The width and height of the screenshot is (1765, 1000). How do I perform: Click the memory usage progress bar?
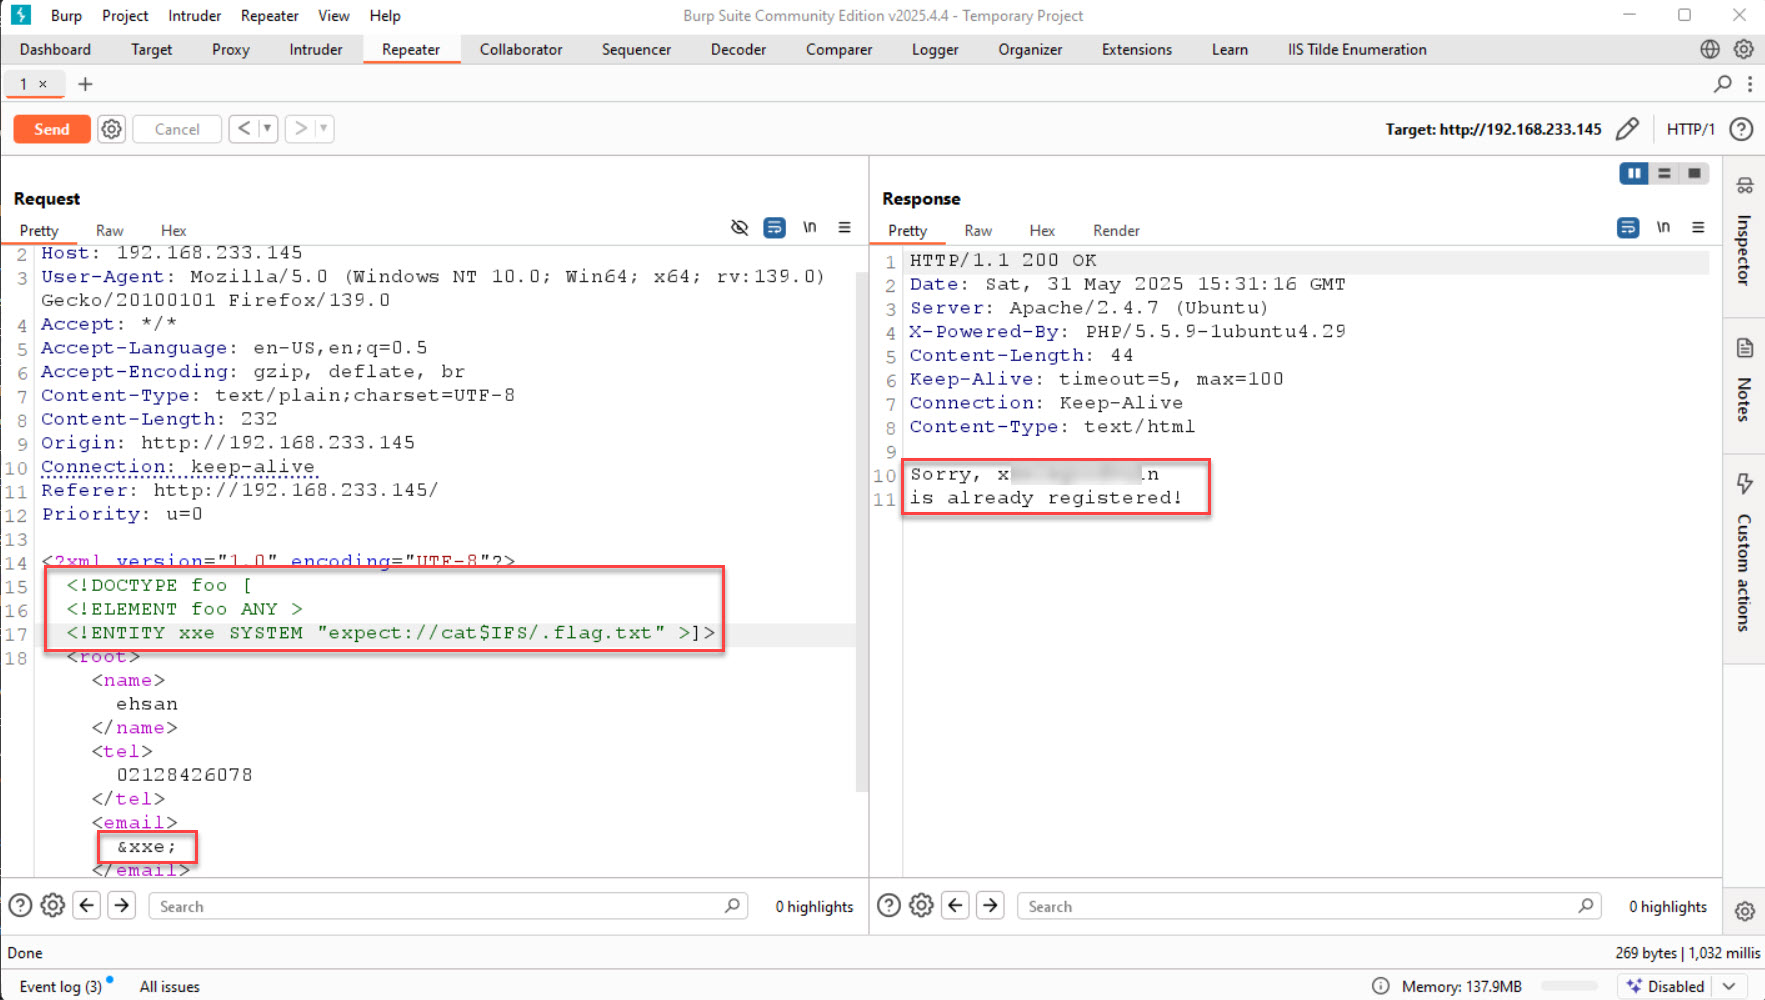(x=1569, y=986)
